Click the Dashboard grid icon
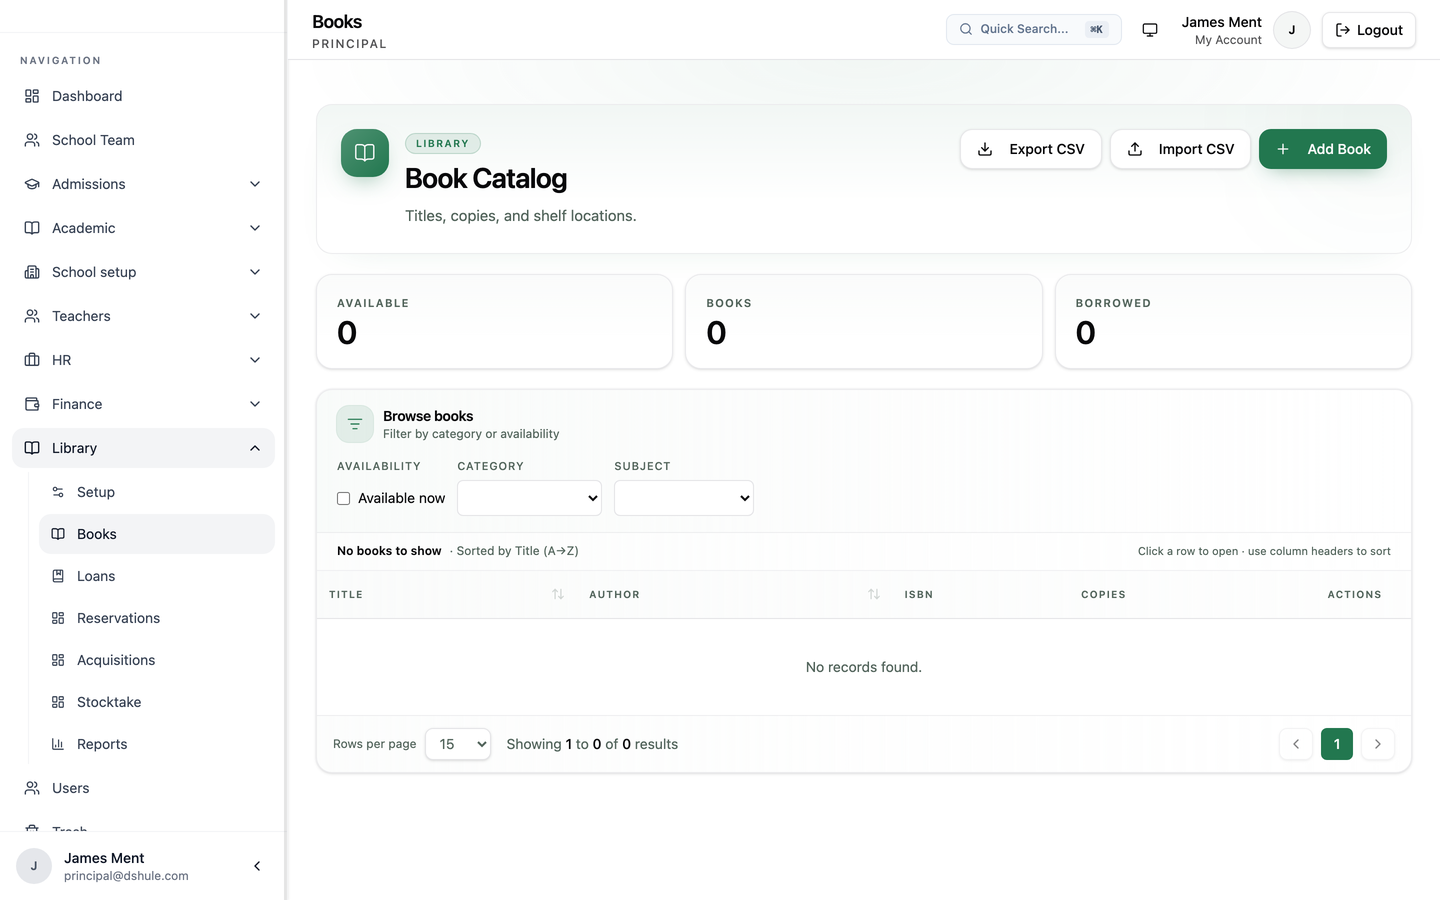Screen dimensions: 1440x900 click(x=32, y=96)
